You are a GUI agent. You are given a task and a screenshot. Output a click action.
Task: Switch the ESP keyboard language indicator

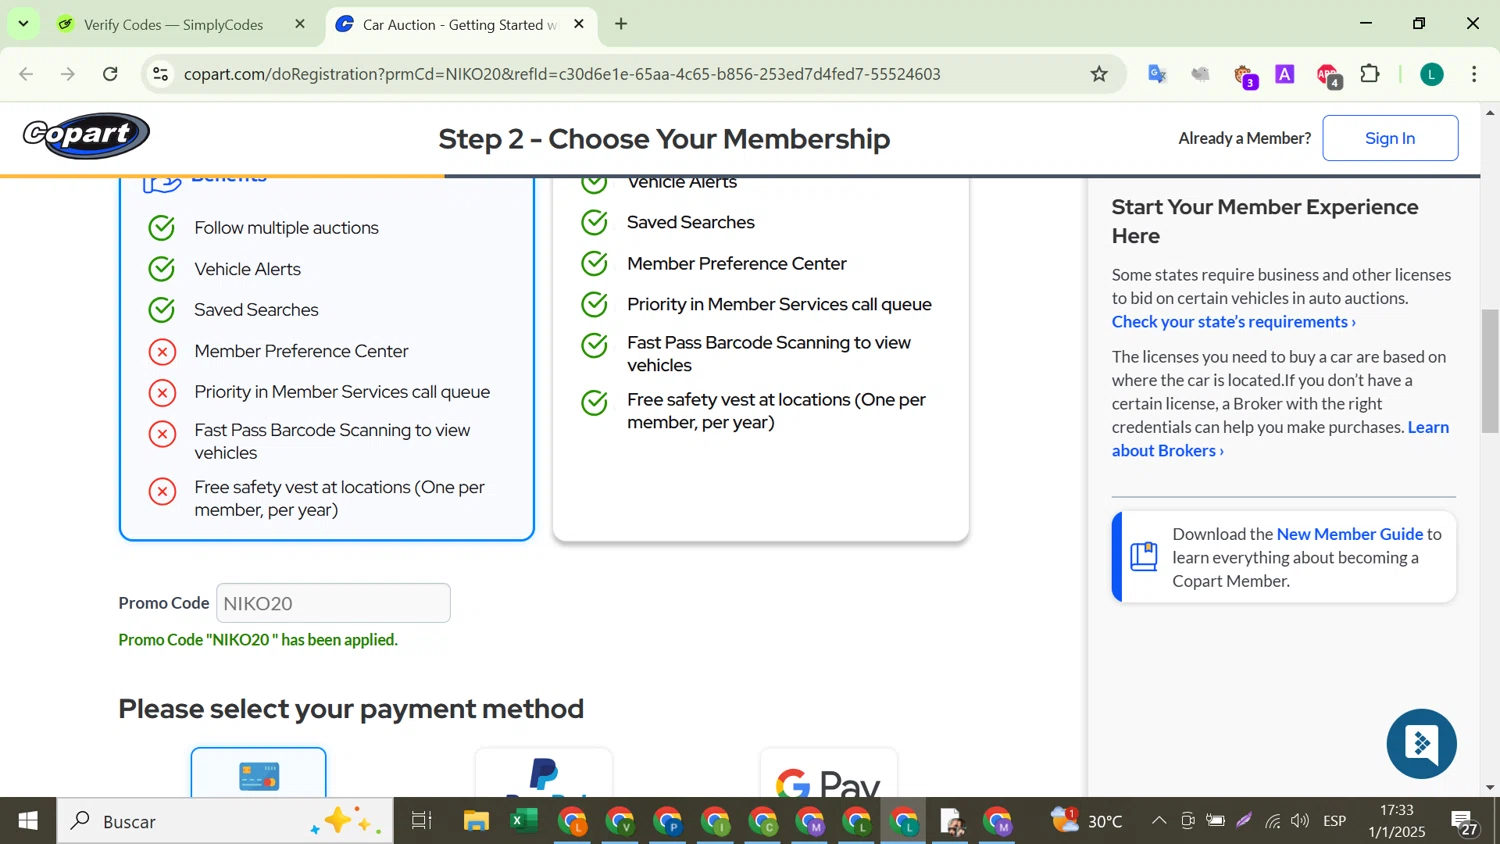(1335, 821)
